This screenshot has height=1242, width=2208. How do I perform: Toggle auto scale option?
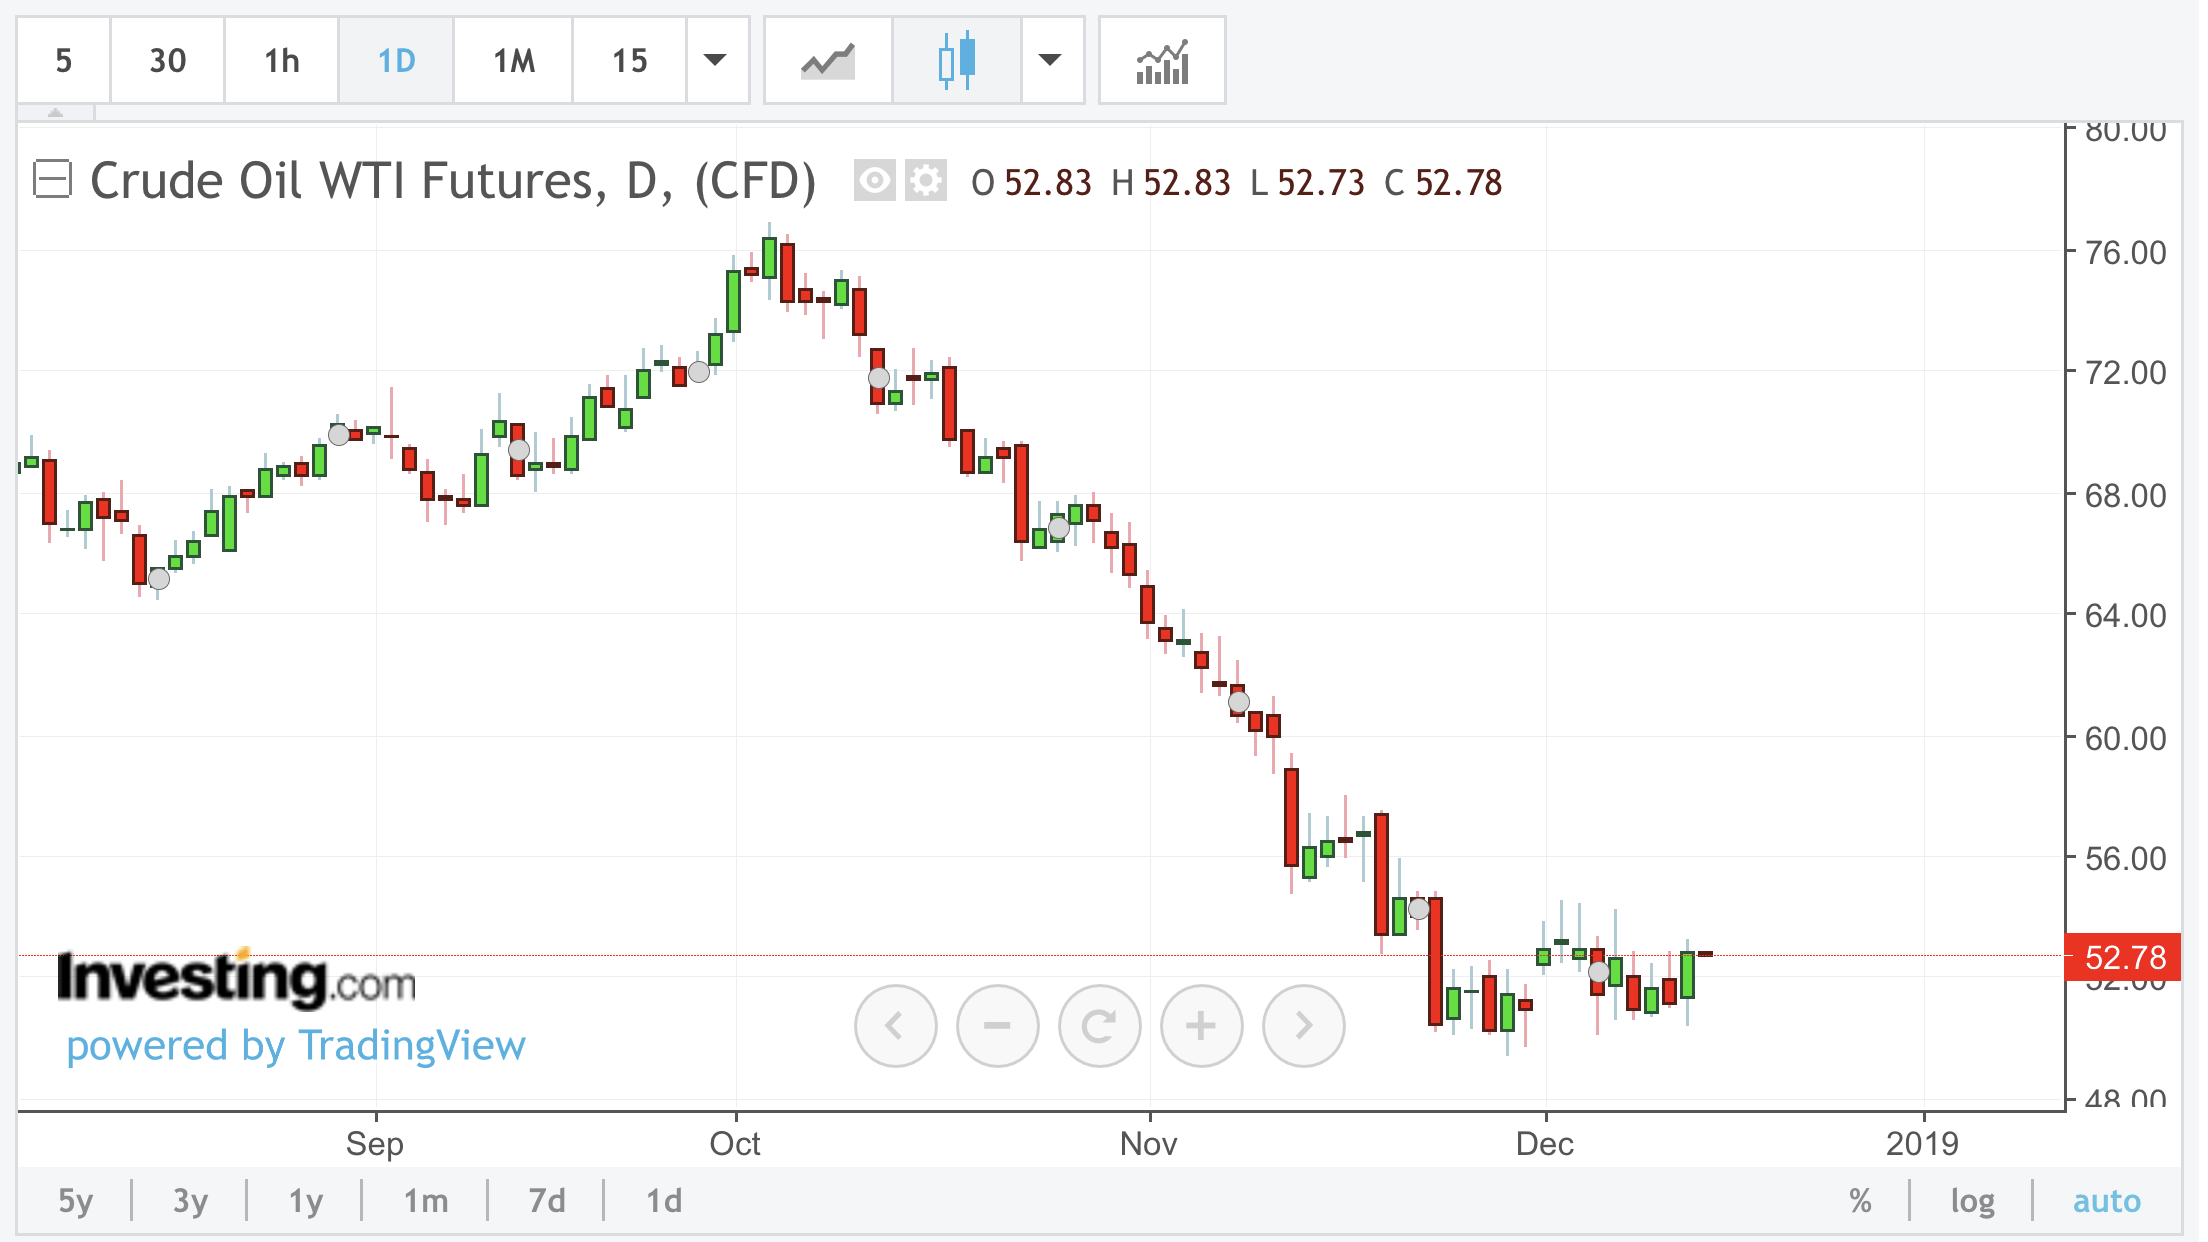[x=2106, y=1200]
